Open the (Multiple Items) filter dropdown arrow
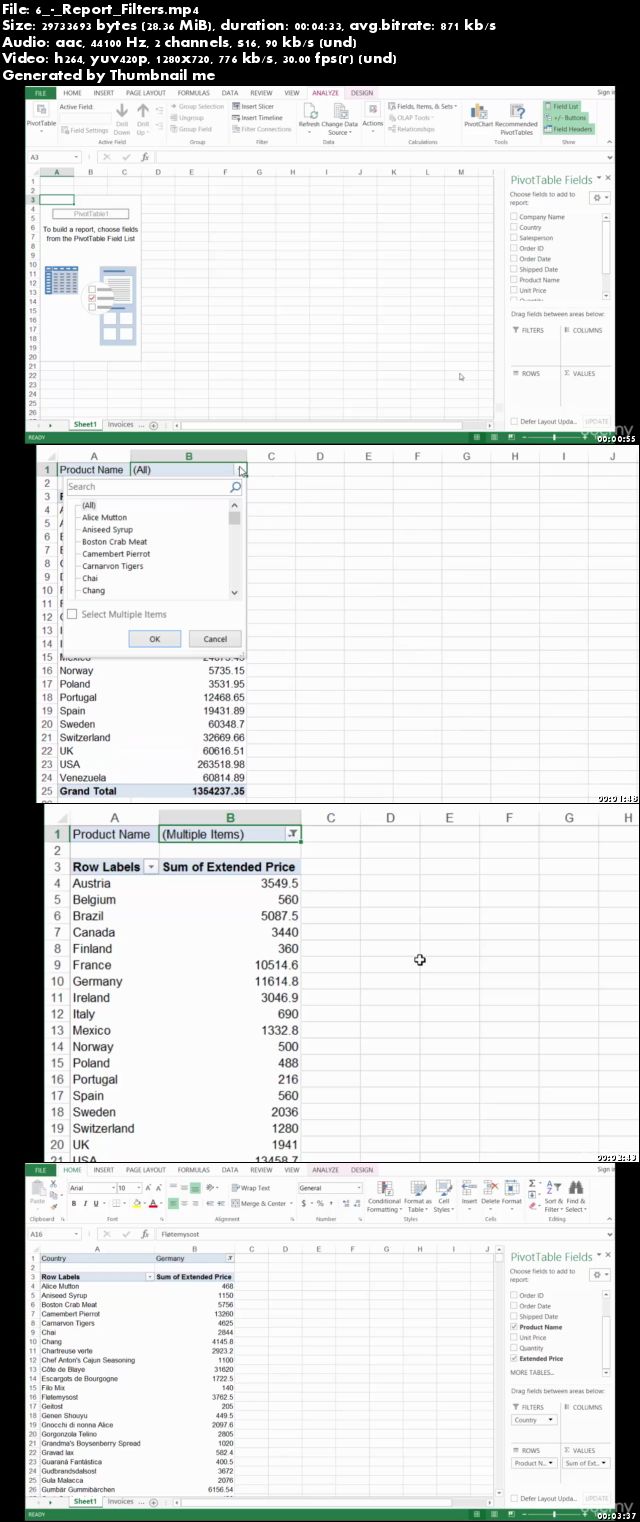The image size is (640, 1522). 292,834
